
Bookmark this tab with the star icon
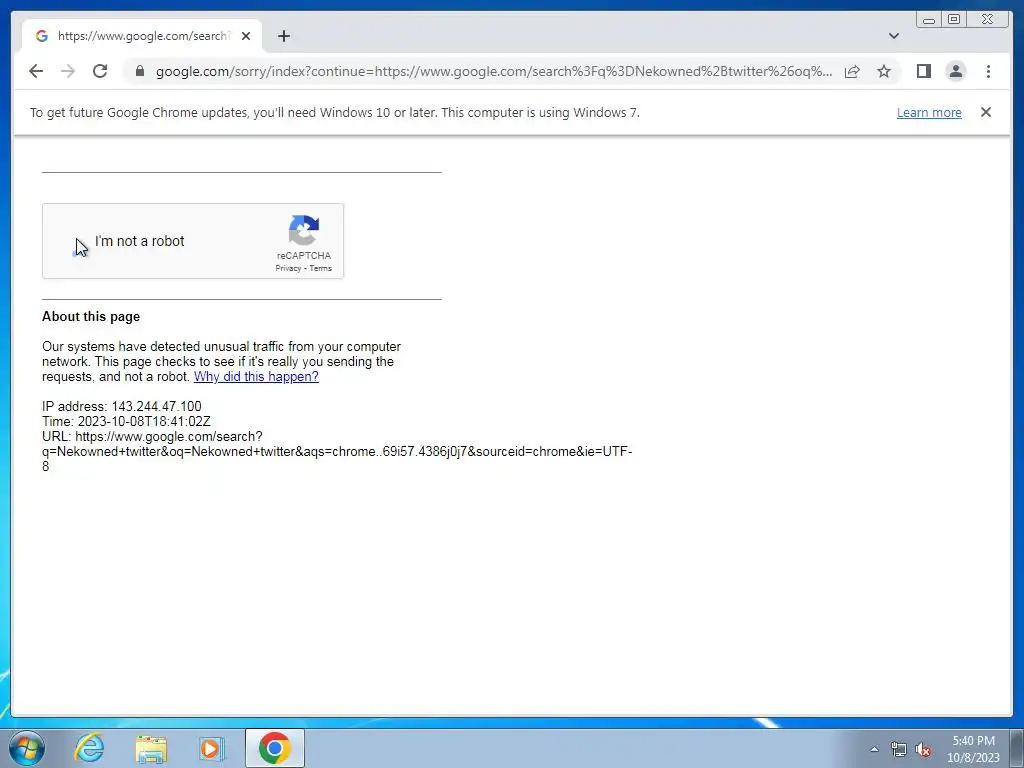884,71
